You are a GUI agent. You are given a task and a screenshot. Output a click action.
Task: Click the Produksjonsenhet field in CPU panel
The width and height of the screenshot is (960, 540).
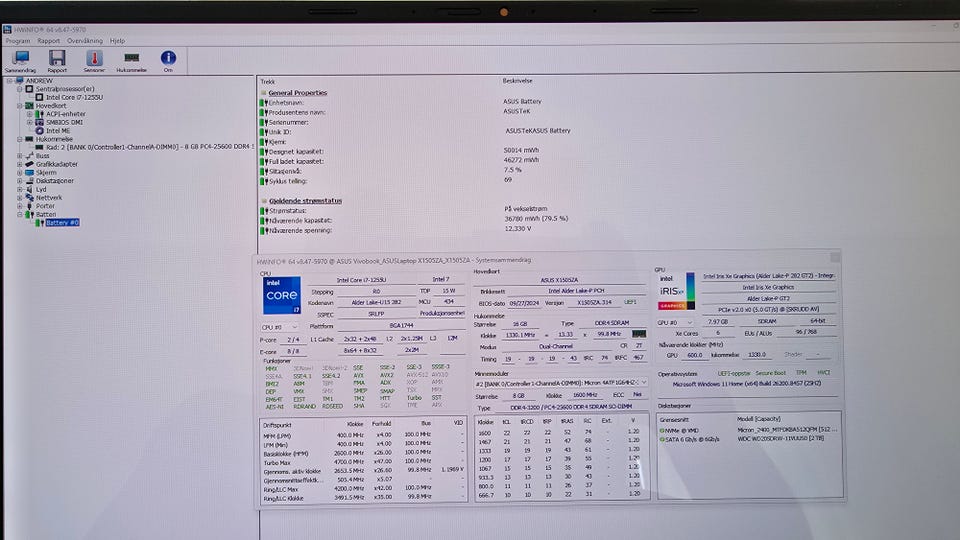[442, 313]
